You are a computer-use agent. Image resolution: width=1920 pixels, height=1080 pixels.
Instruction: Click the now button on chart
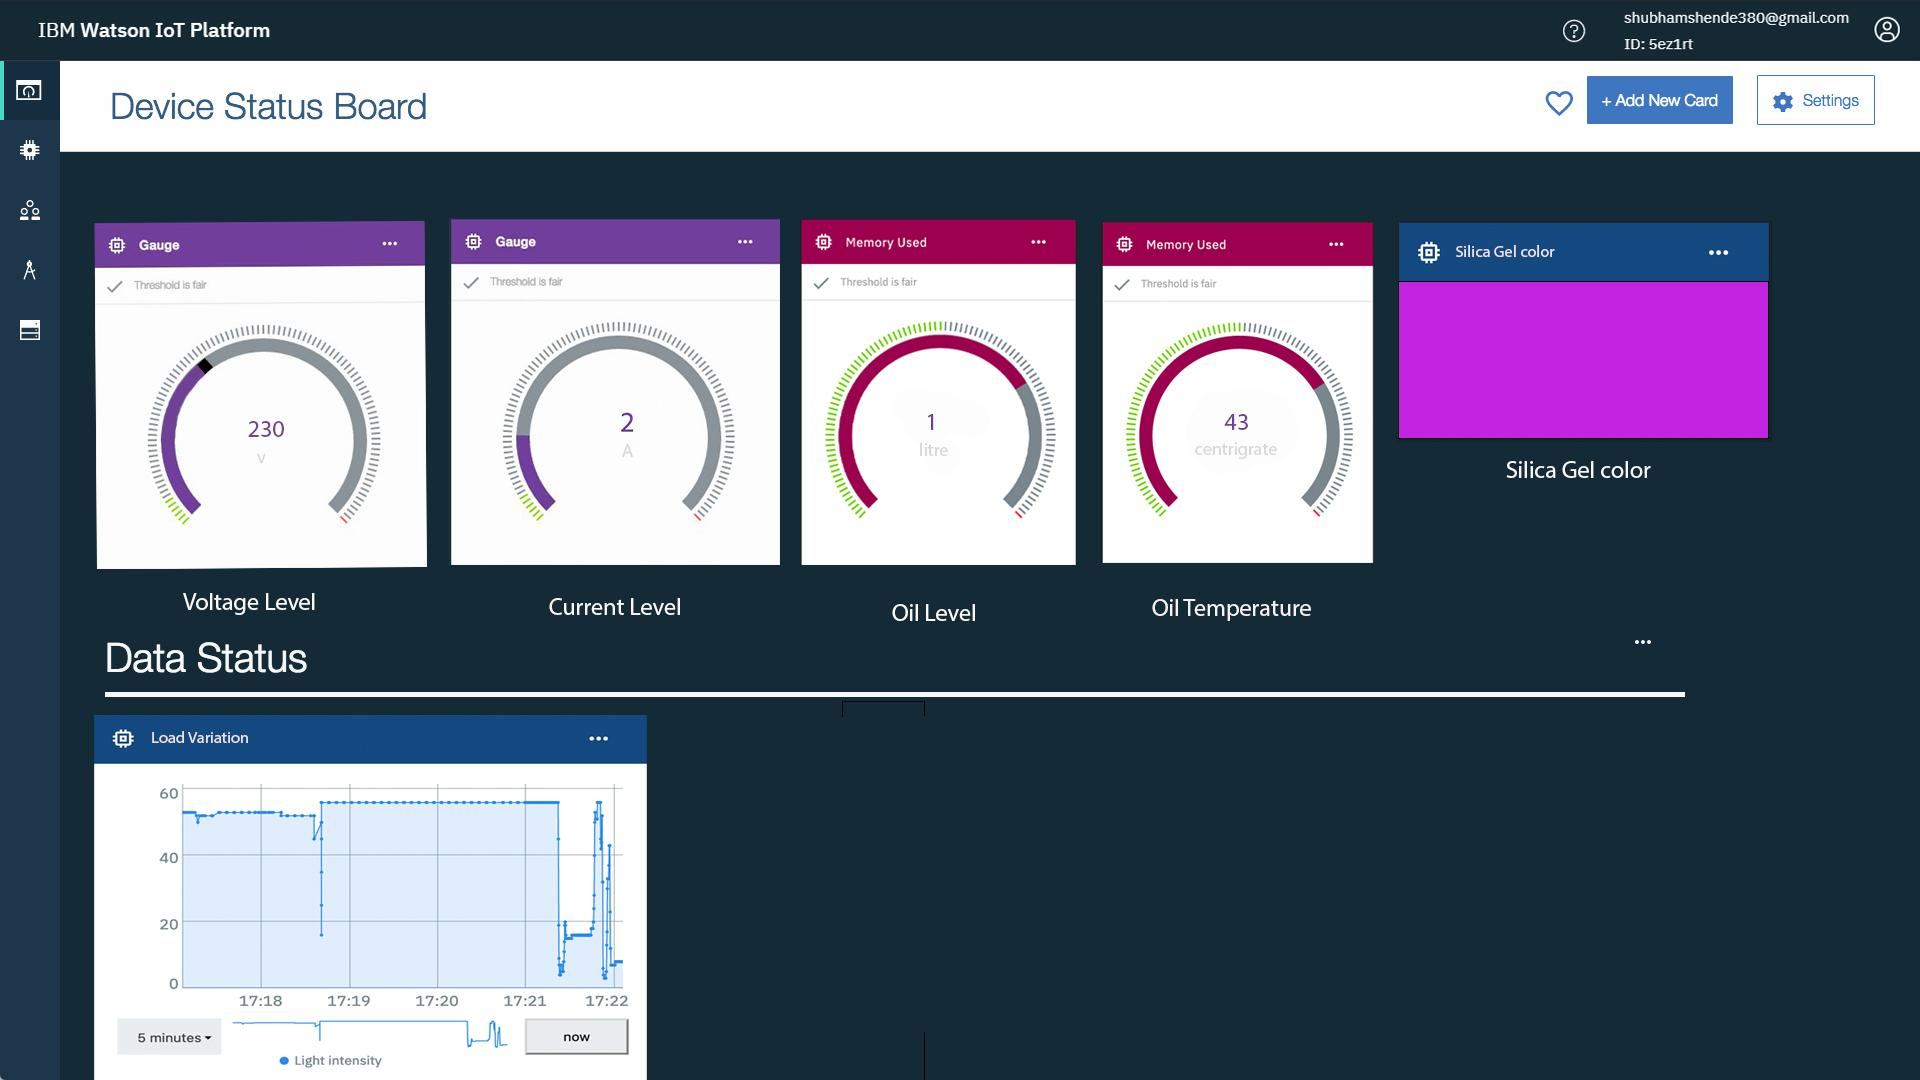pyautogui.click(x=576, y=1037)
